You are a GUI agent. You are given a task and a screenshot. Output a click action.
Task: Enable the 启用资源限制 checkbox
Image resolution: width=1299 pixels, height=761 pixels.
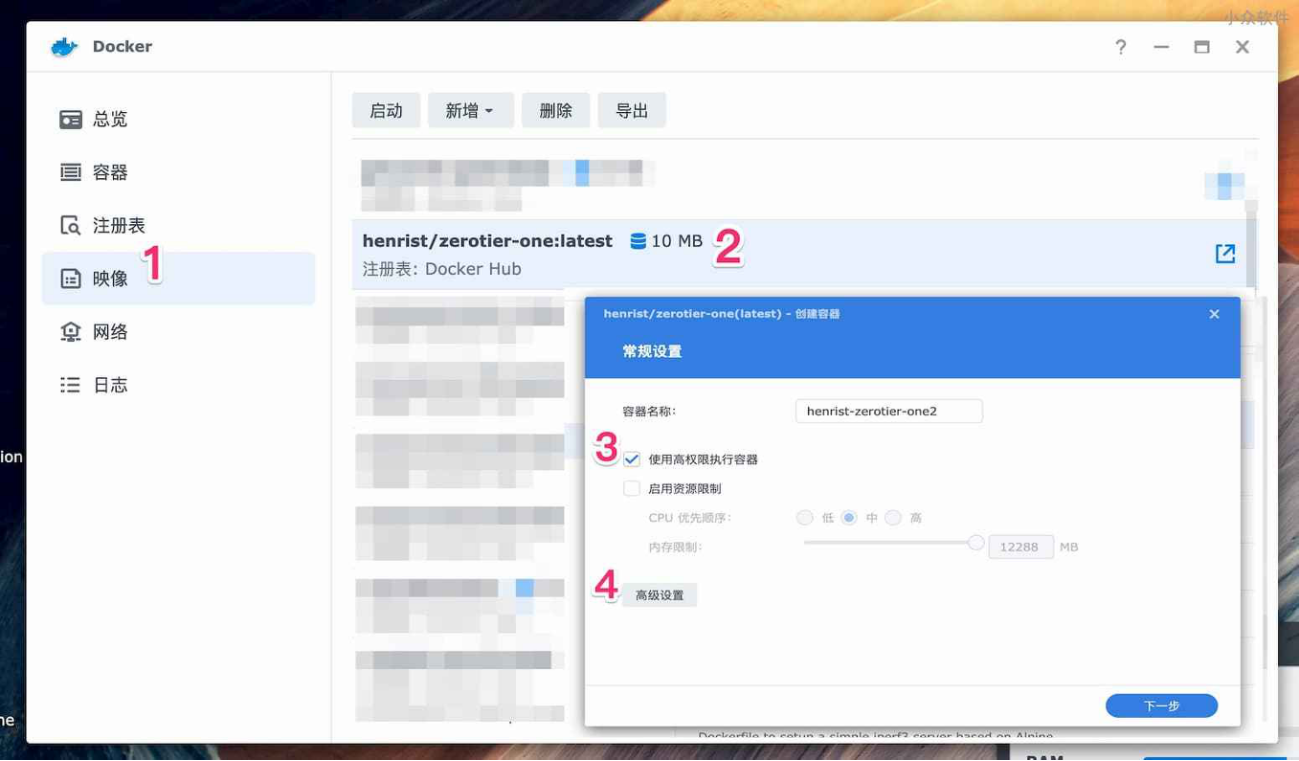click(632, 488)
